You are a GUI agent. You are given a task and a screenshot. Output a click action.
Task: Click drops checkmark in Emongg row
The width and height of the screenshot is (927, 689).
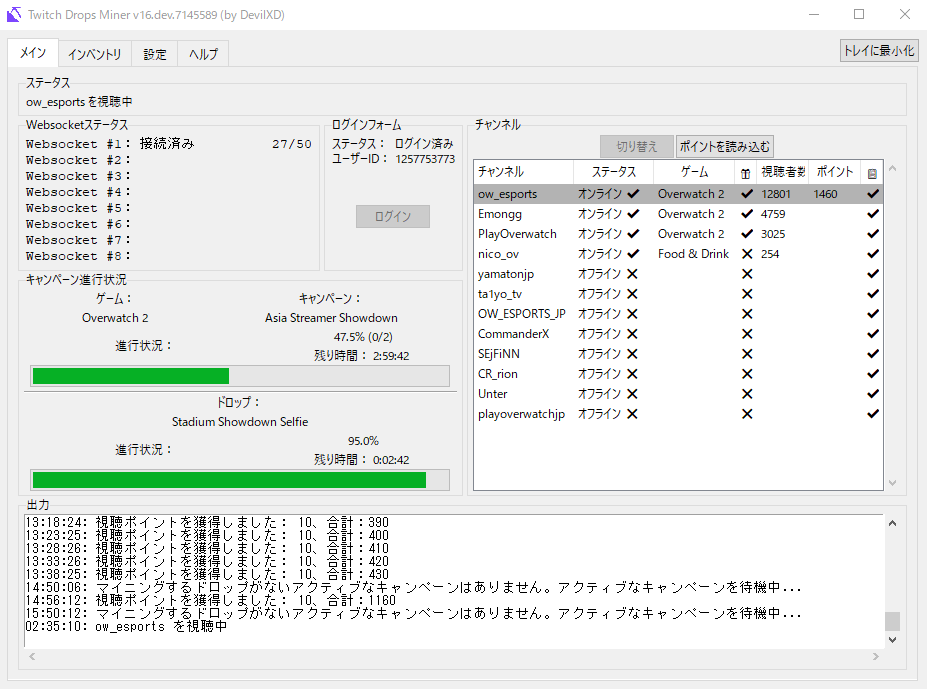(747, 214)
